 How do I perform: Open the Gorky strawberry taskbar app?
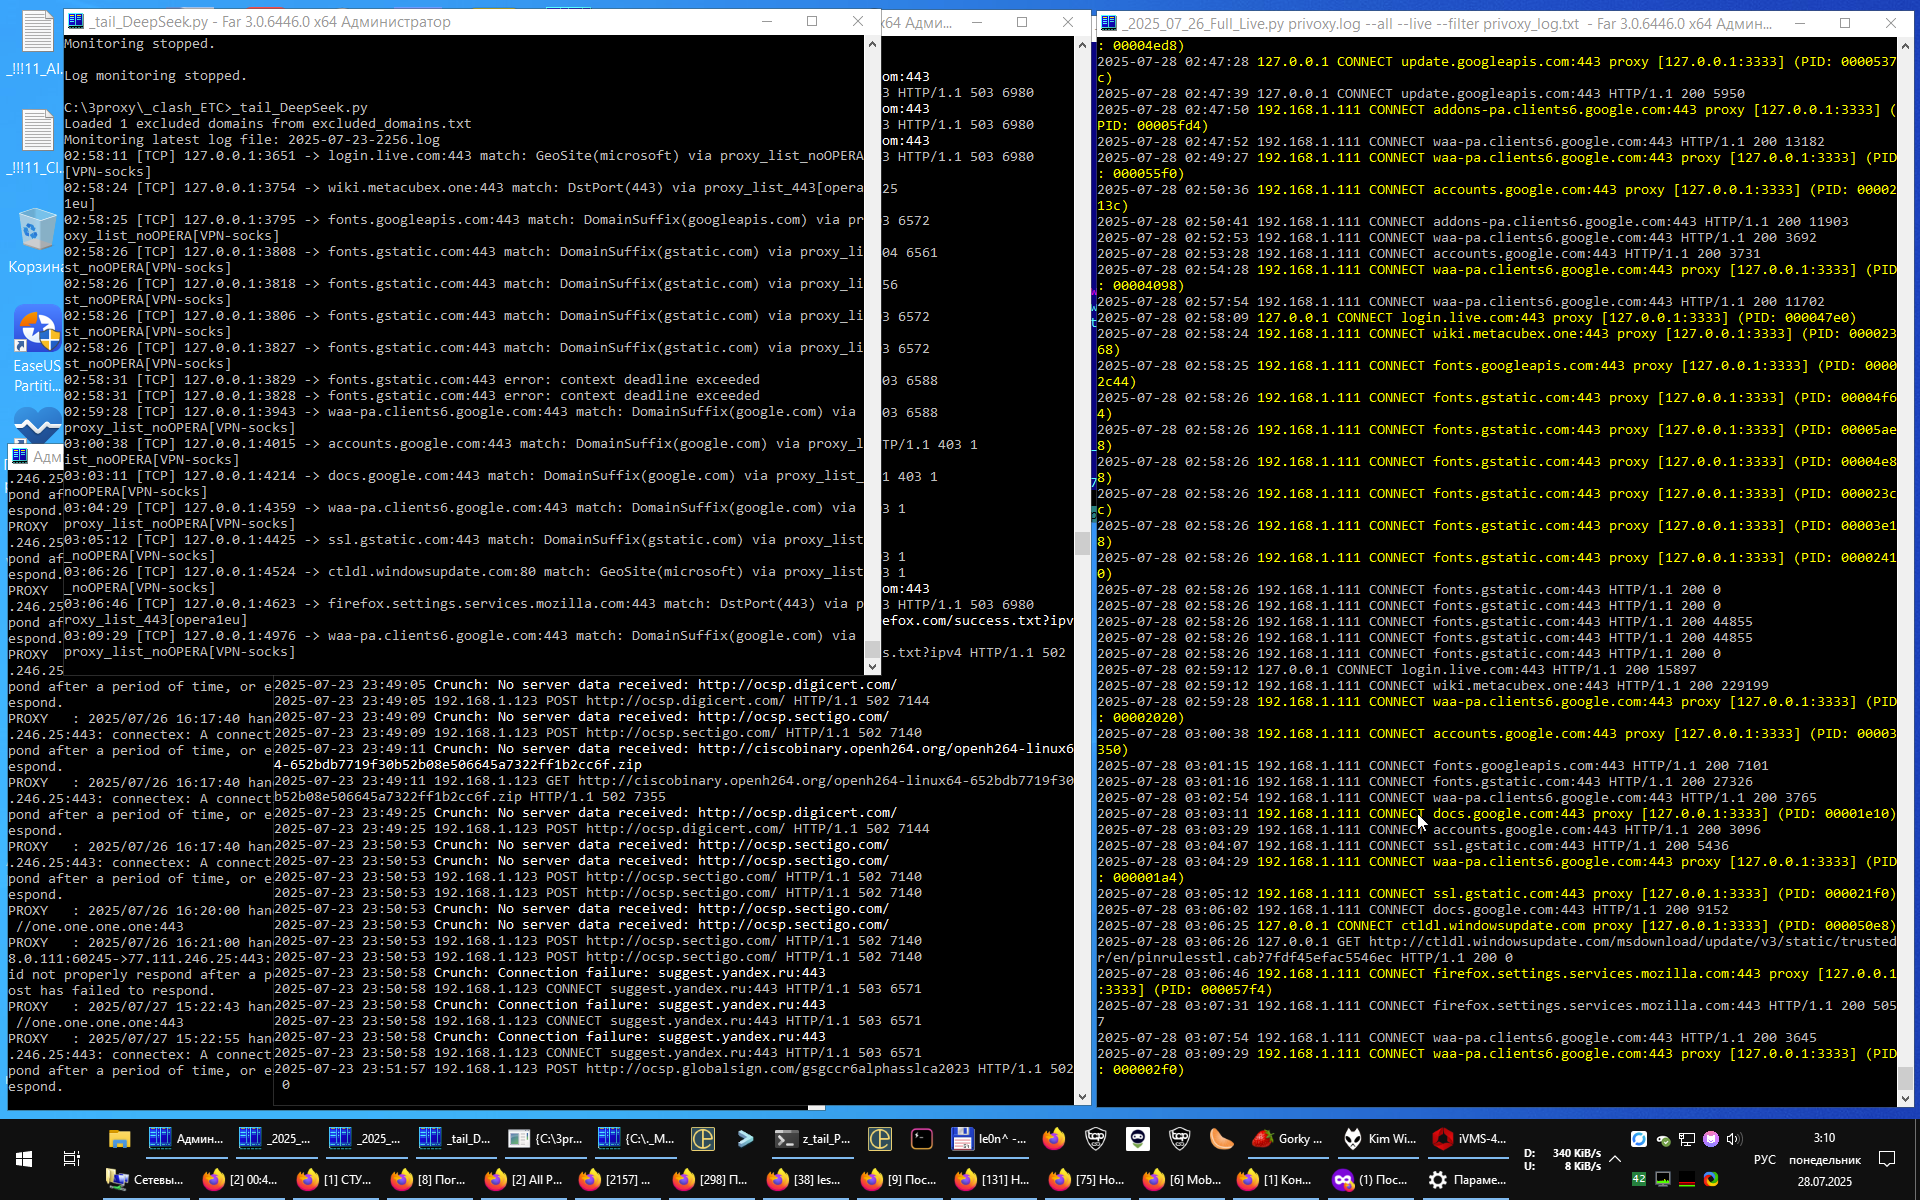[1288, 1138]
